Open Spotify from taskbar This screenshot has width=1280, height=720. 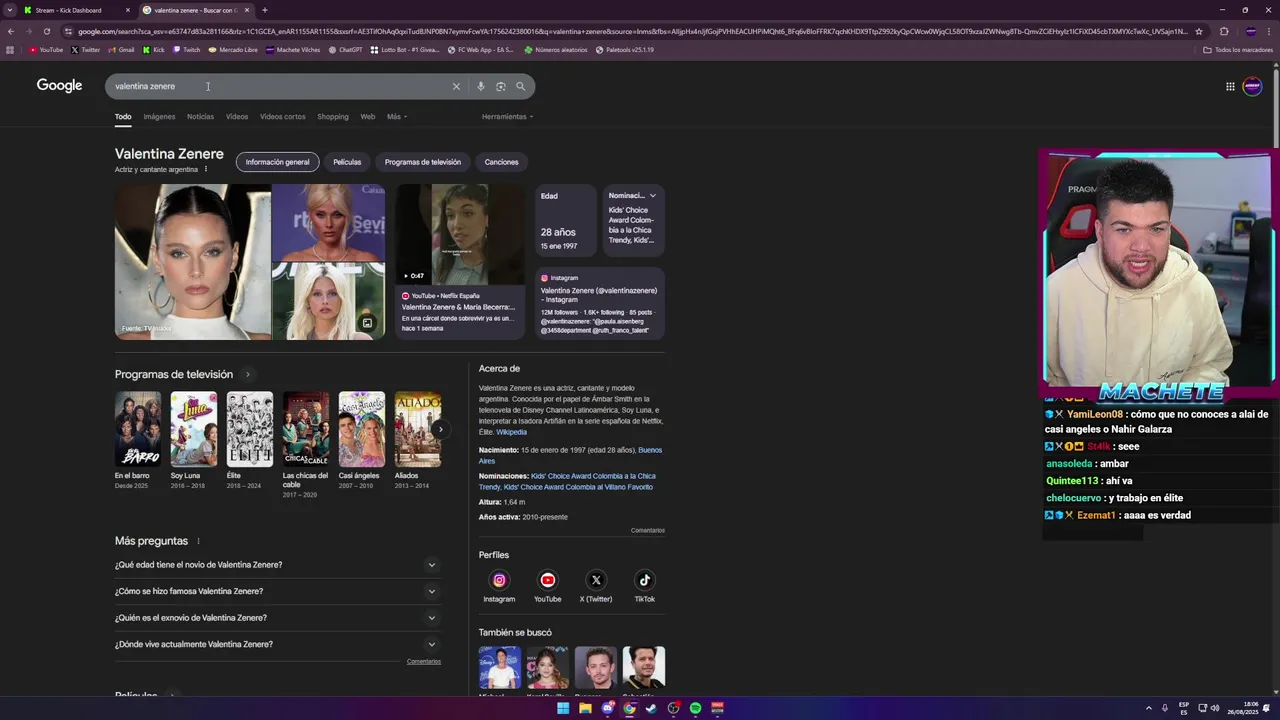pyautogui.click(x=695, y=708)
